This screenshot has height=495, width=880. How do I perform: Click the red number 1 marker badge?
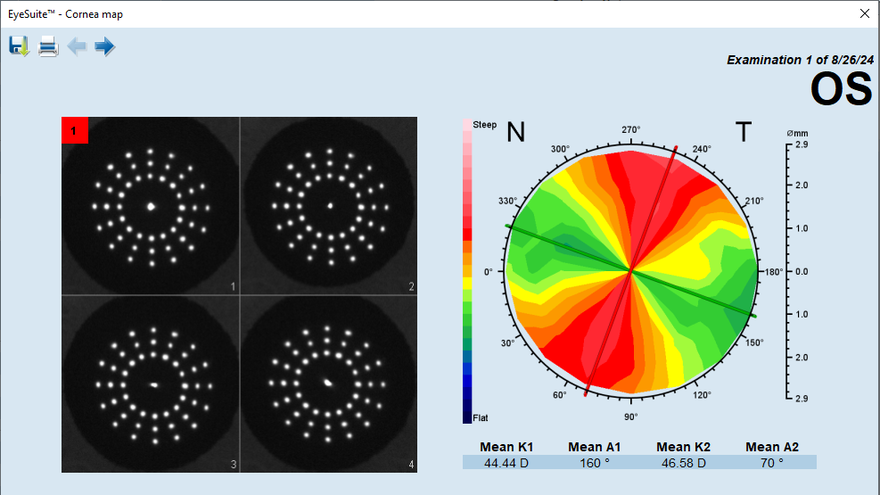click(x=75, y=131)
